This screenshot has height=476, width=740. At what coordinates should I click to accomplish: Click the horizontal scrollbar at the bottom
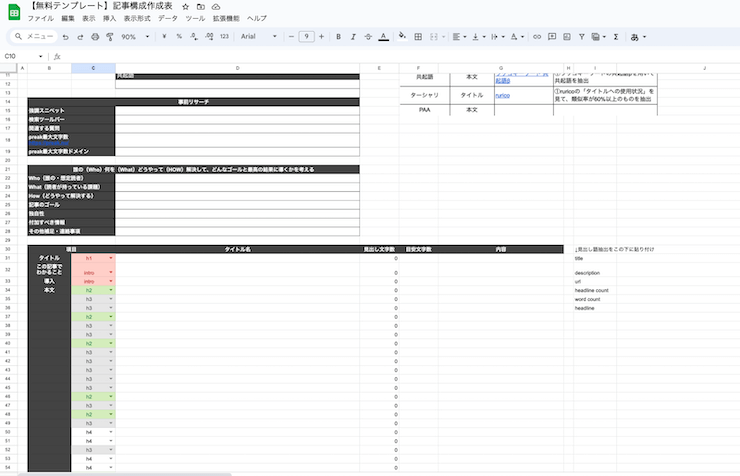[x=124, y=474]
